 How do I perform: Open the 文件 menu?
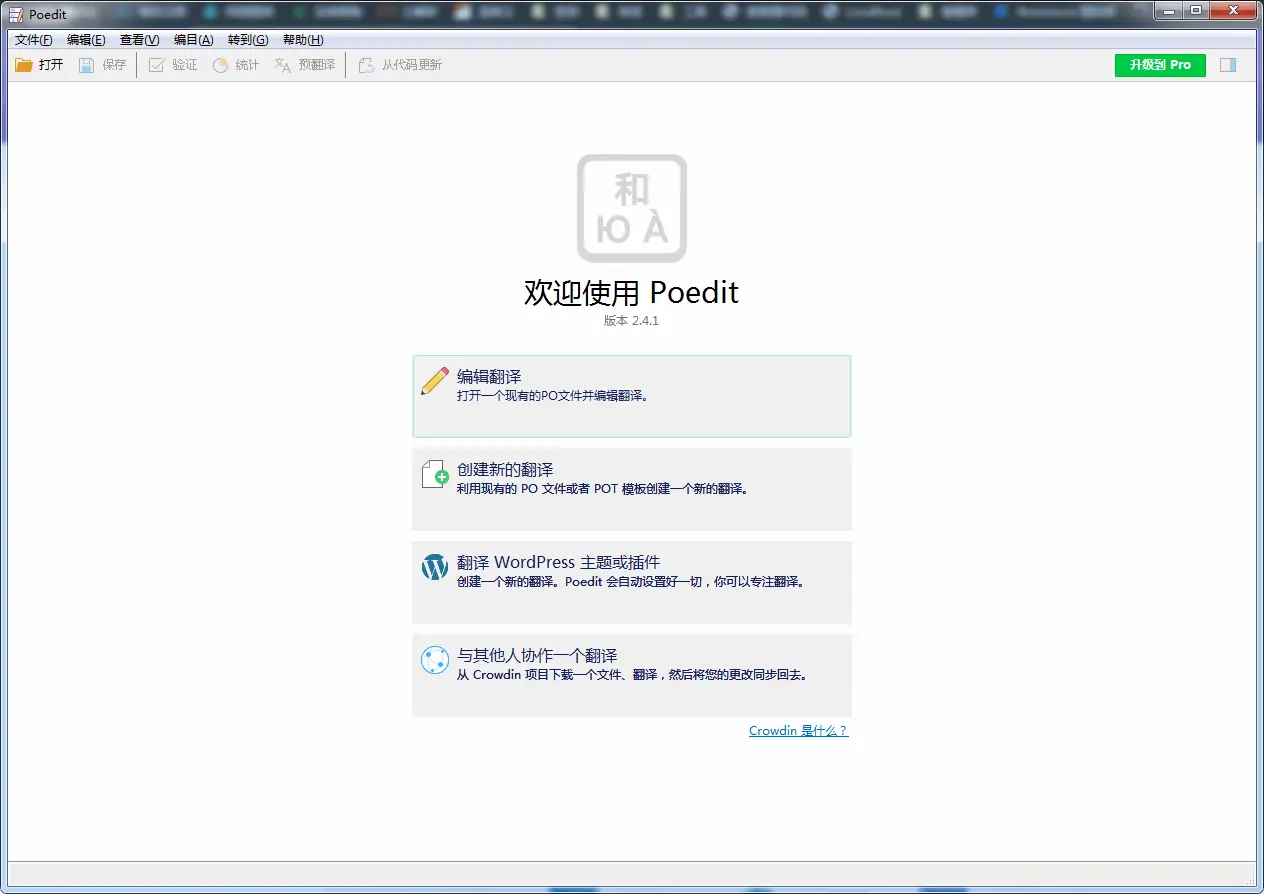point(31,40)
